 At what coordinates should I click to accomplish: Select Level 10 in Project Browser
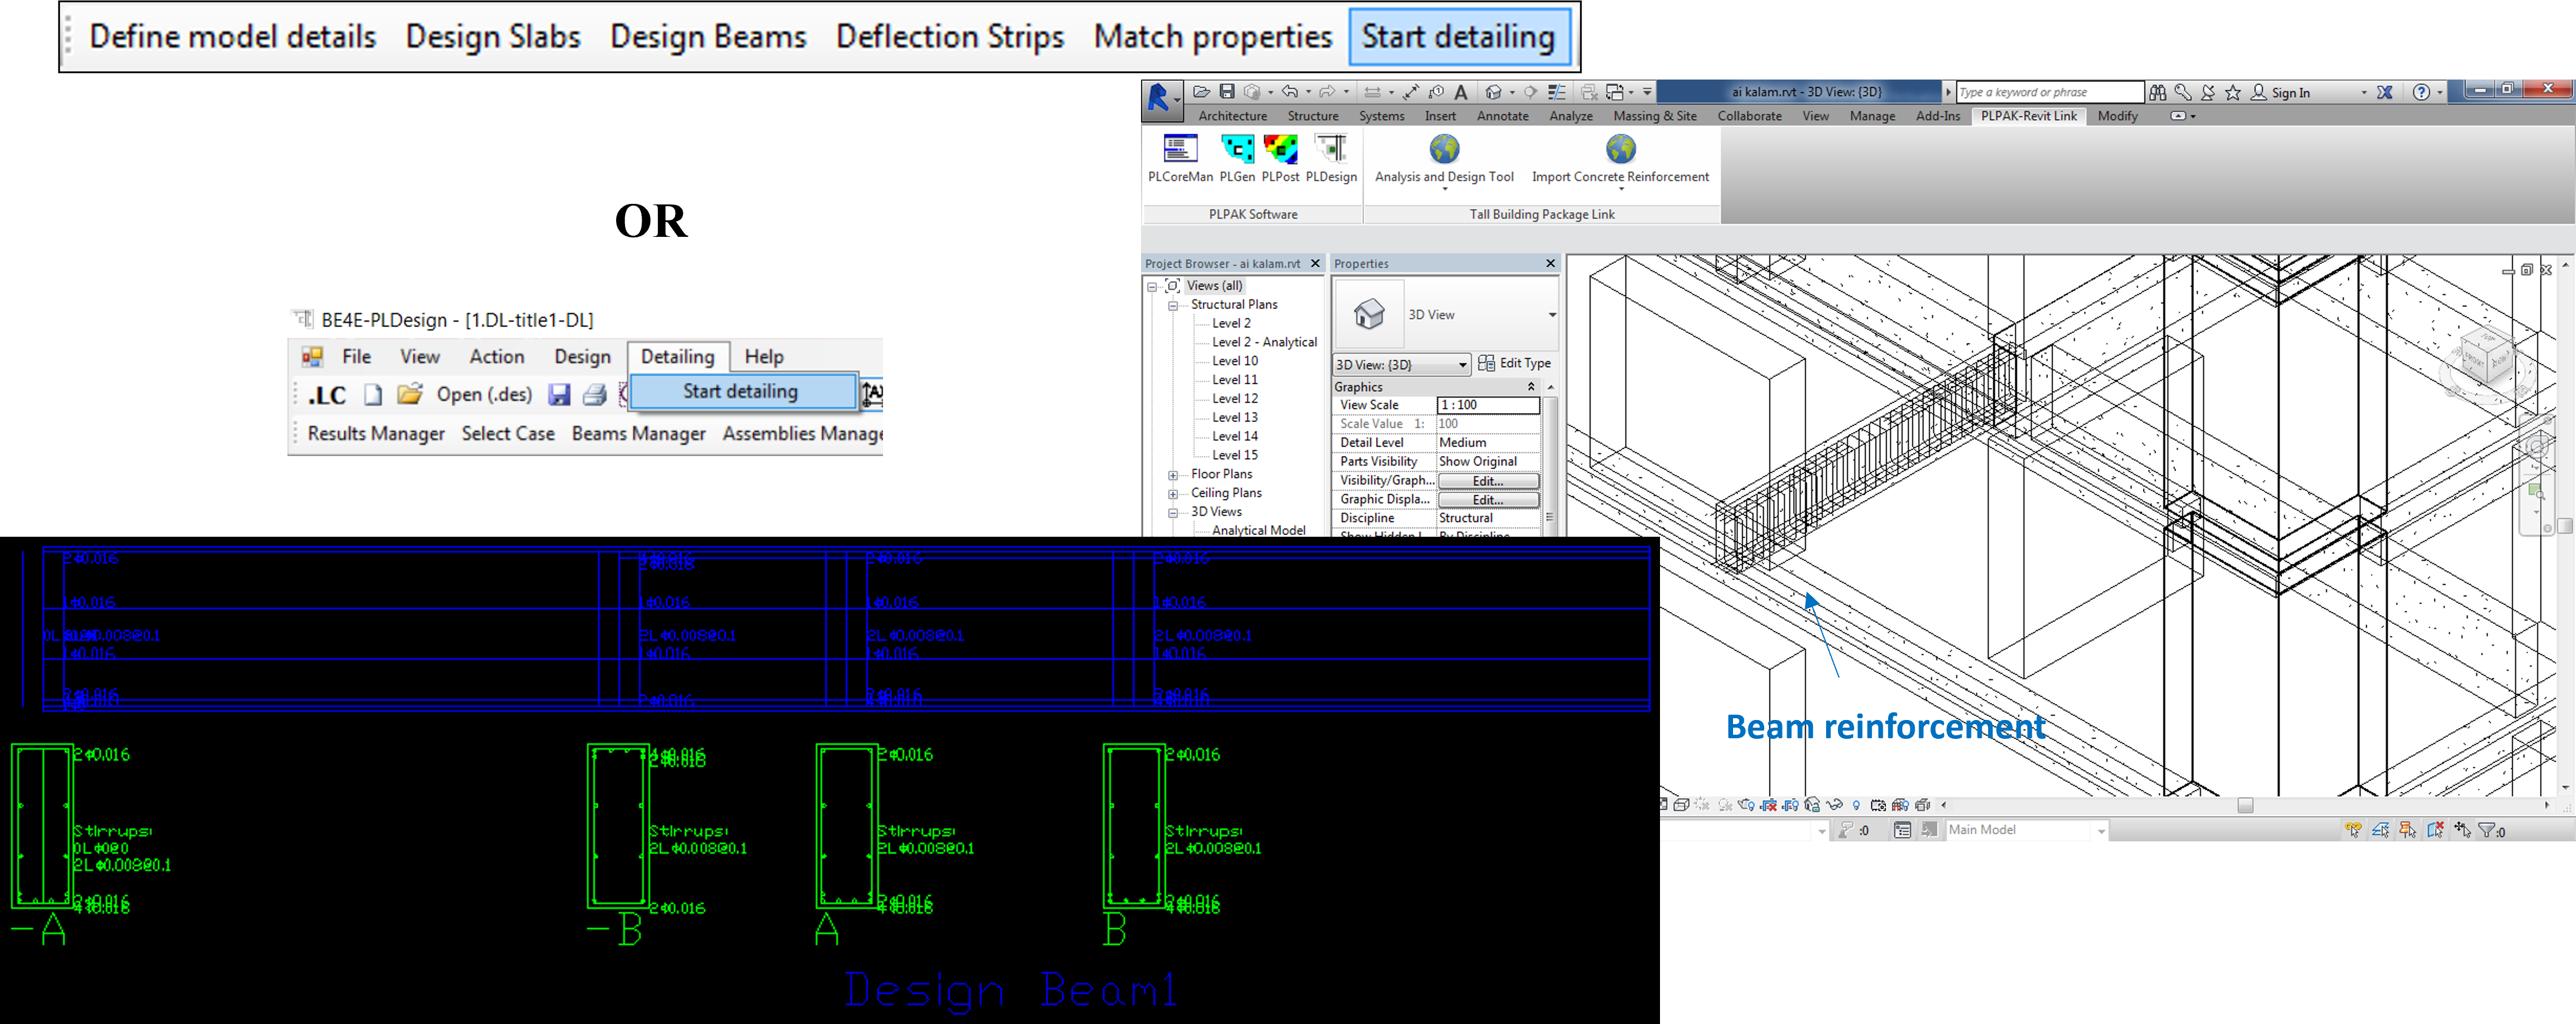(1235, 361)
